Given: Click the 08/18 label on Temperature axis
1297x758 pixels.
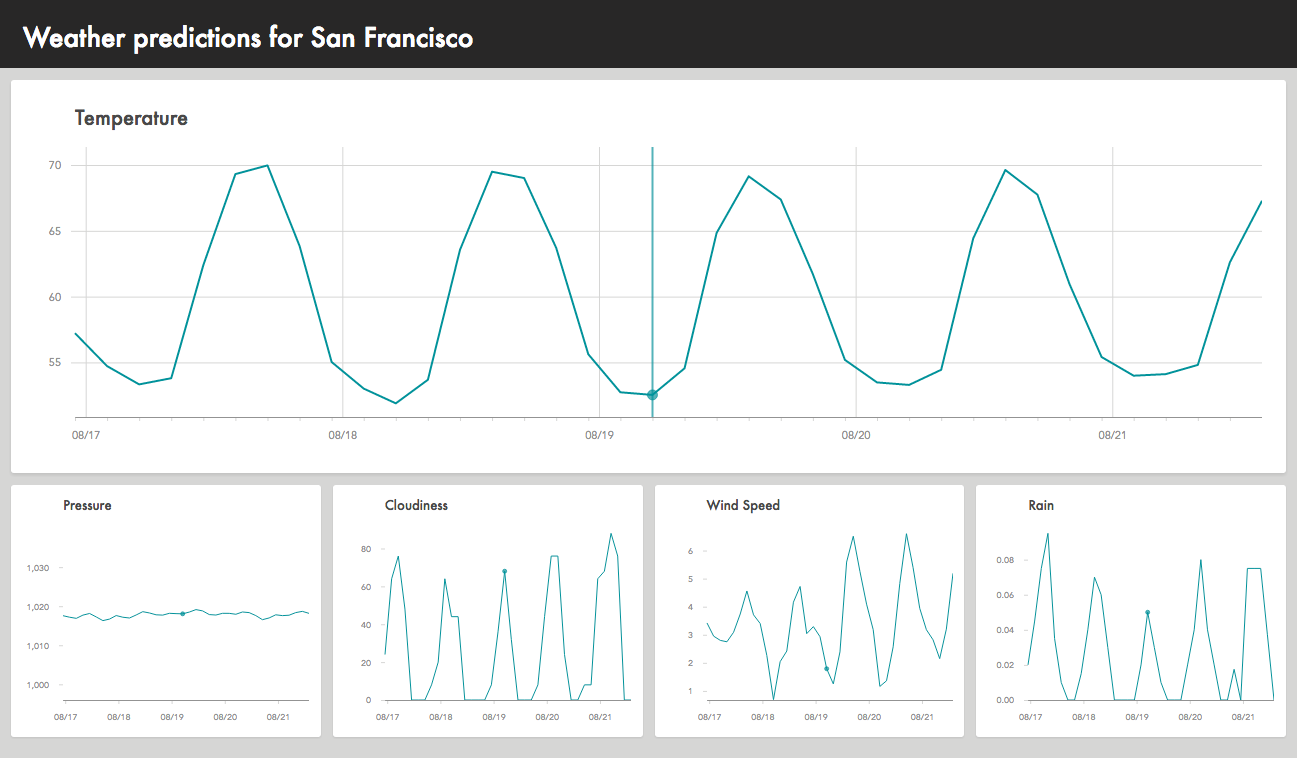Looking at the screenshot, I should tap(342, 435).
